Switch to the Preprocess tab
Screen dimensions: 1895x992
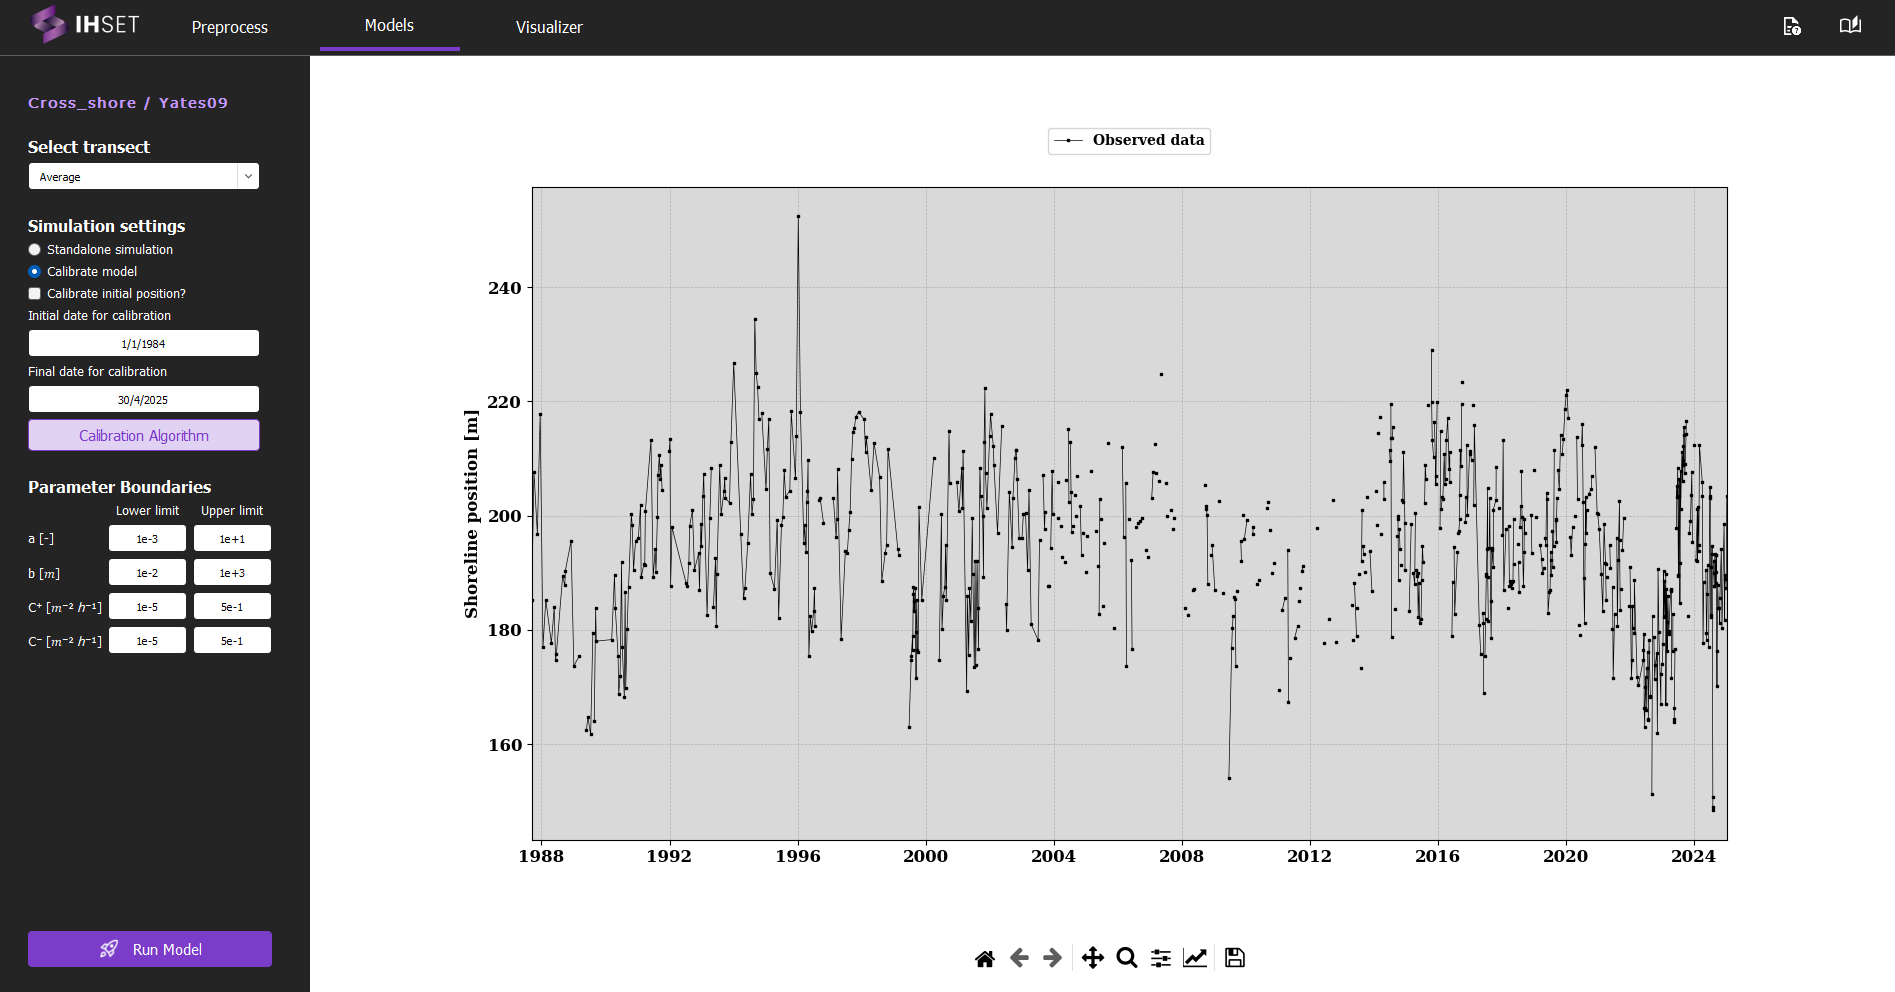click(228, 27)
